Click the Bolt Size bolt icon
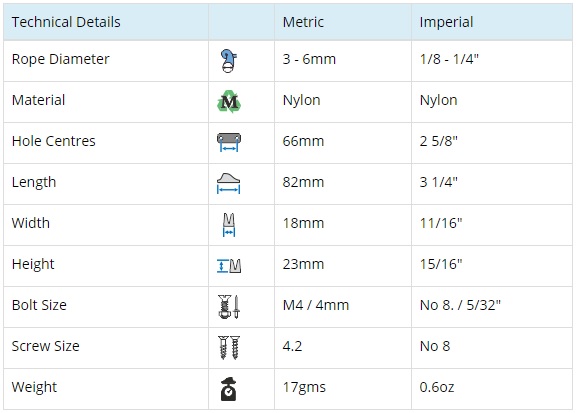This screenshot has height=413, width=578. click(229, 307)
